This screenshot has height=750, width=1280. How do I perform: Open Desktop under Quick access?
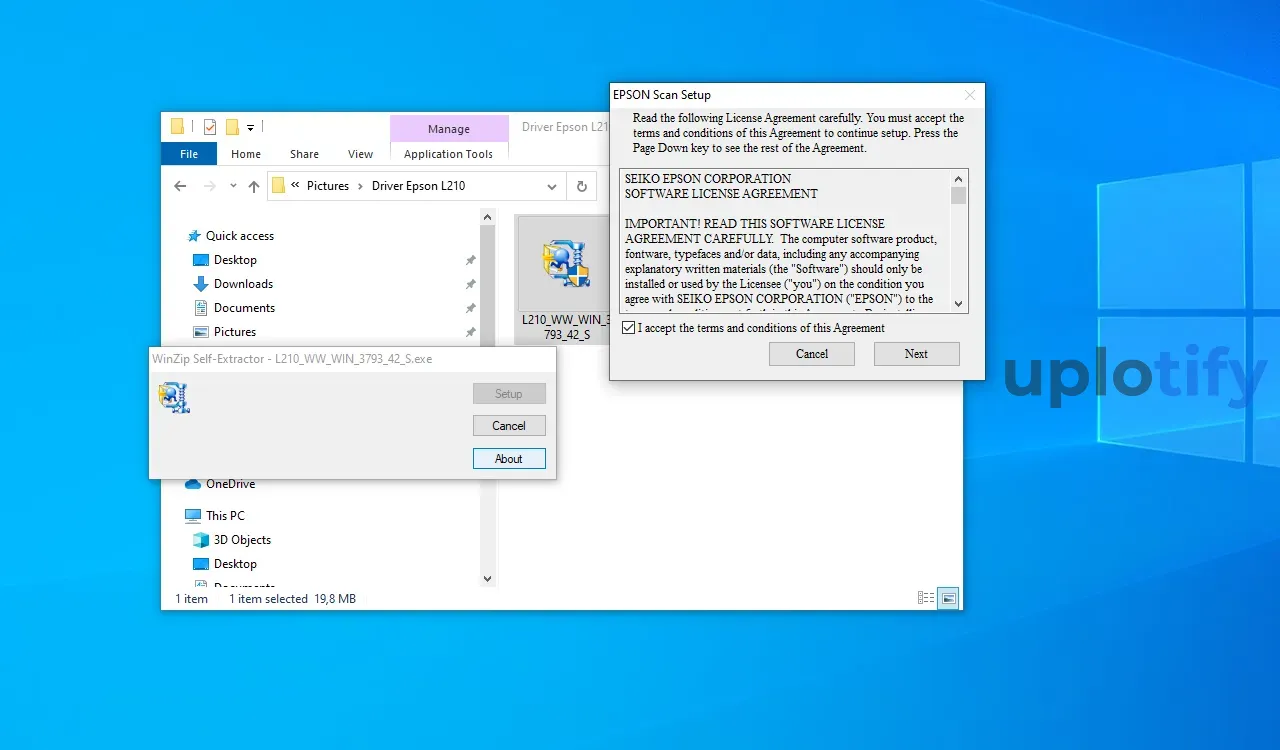point(235,260)
